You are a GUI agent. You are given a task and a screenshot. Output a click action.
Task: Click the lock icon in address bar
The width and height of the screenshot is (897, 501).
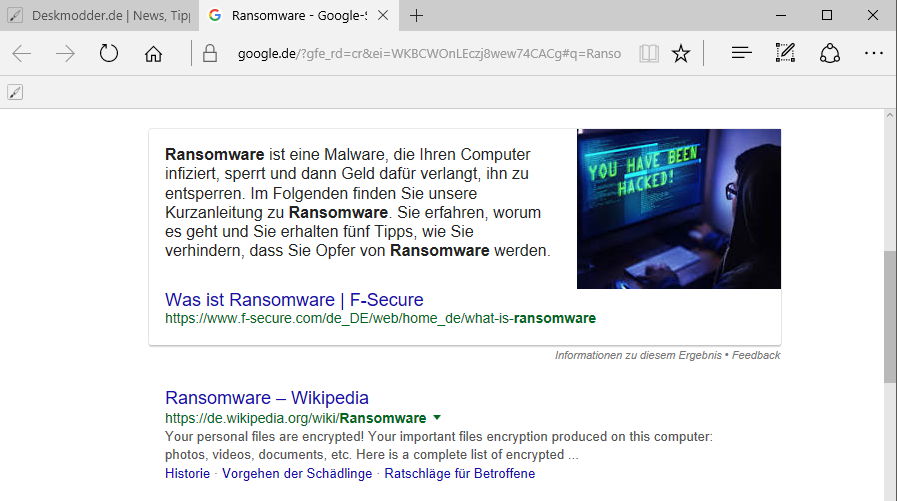(x=210, y=53)
